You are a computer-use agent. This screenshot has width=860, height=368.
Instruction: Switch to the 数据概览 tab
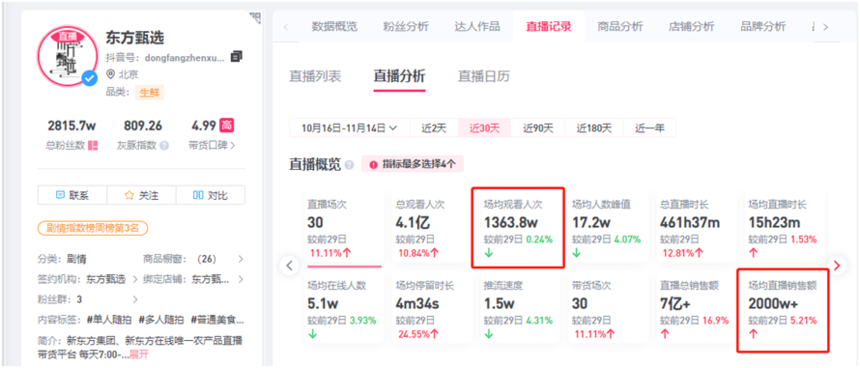(335, 26)
